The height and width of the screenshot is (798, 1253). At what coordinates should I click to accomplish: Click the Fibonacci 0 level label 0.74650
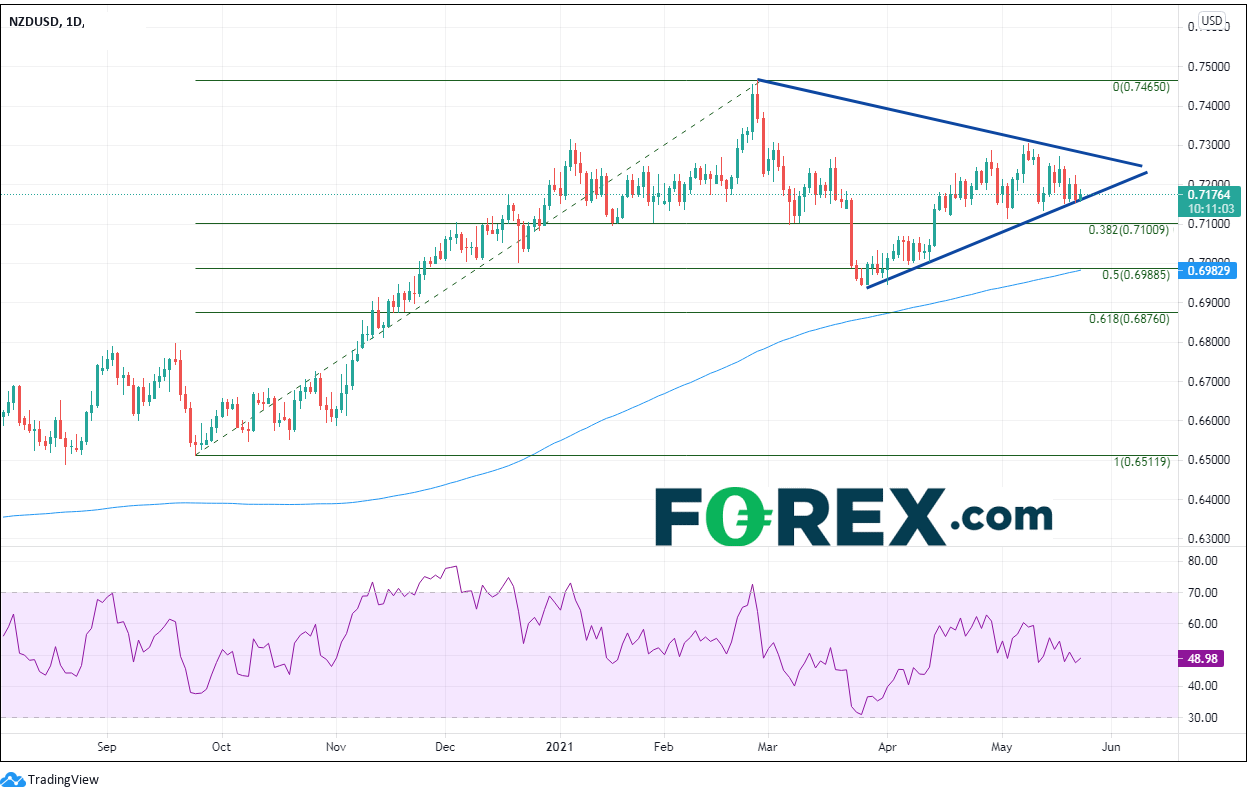(1140, 87)
